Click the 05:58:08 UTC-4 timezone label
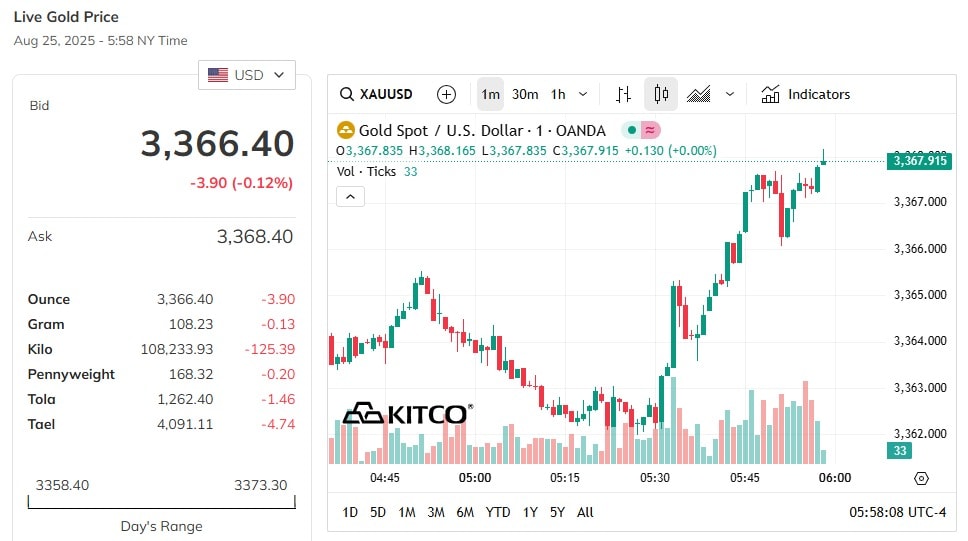The height and width of the screenshot is (541, 968). 898,513
